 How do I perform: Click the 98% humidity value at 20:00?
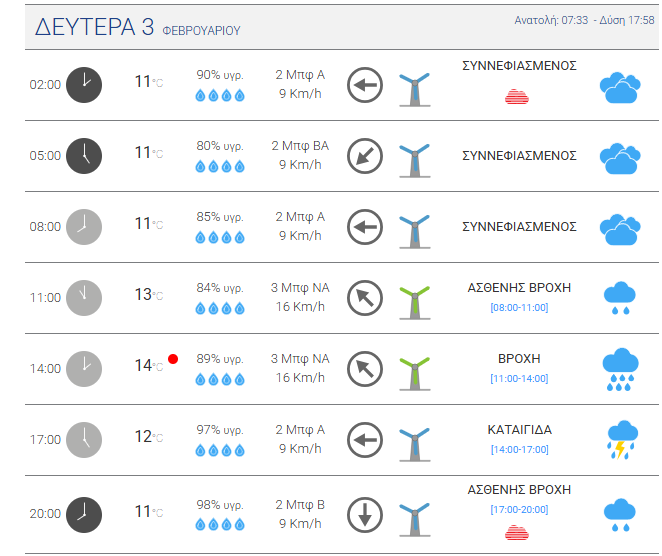click(x=219, y=502)
